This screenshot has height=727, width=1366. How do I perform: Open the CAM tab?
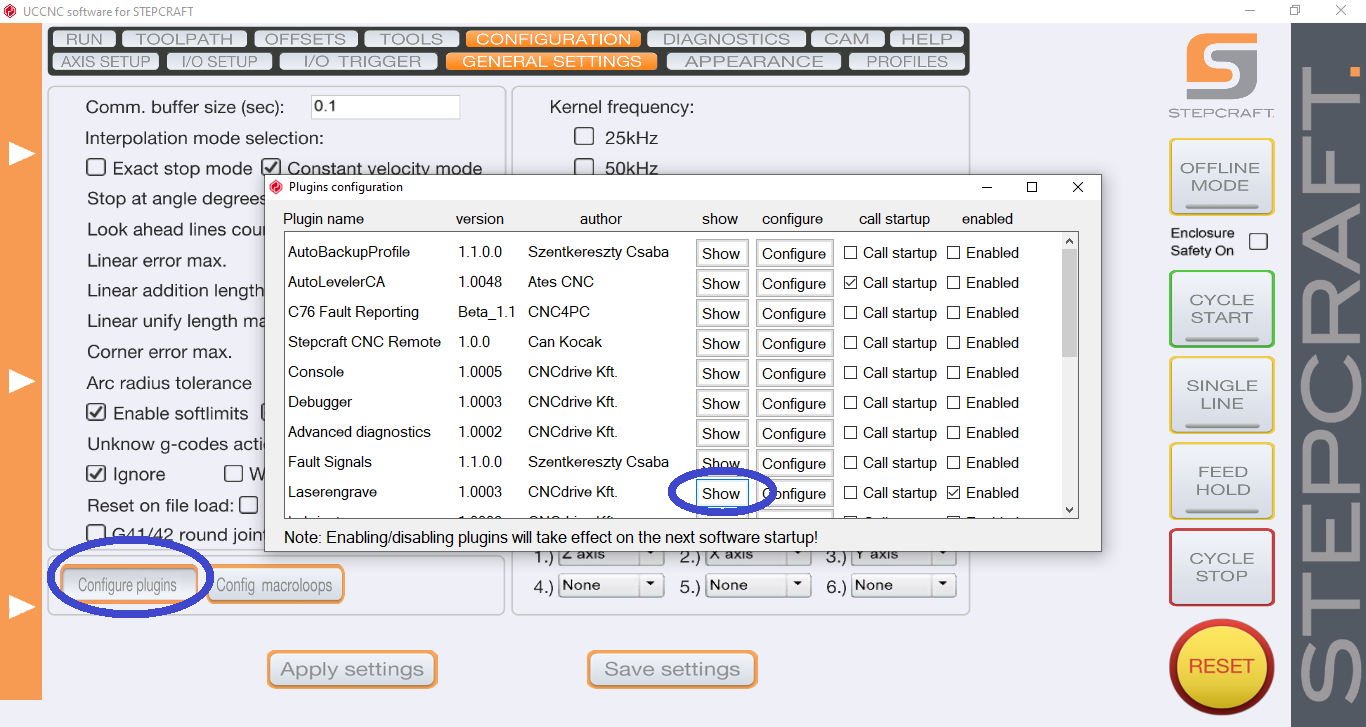click(x=846, y=39)
